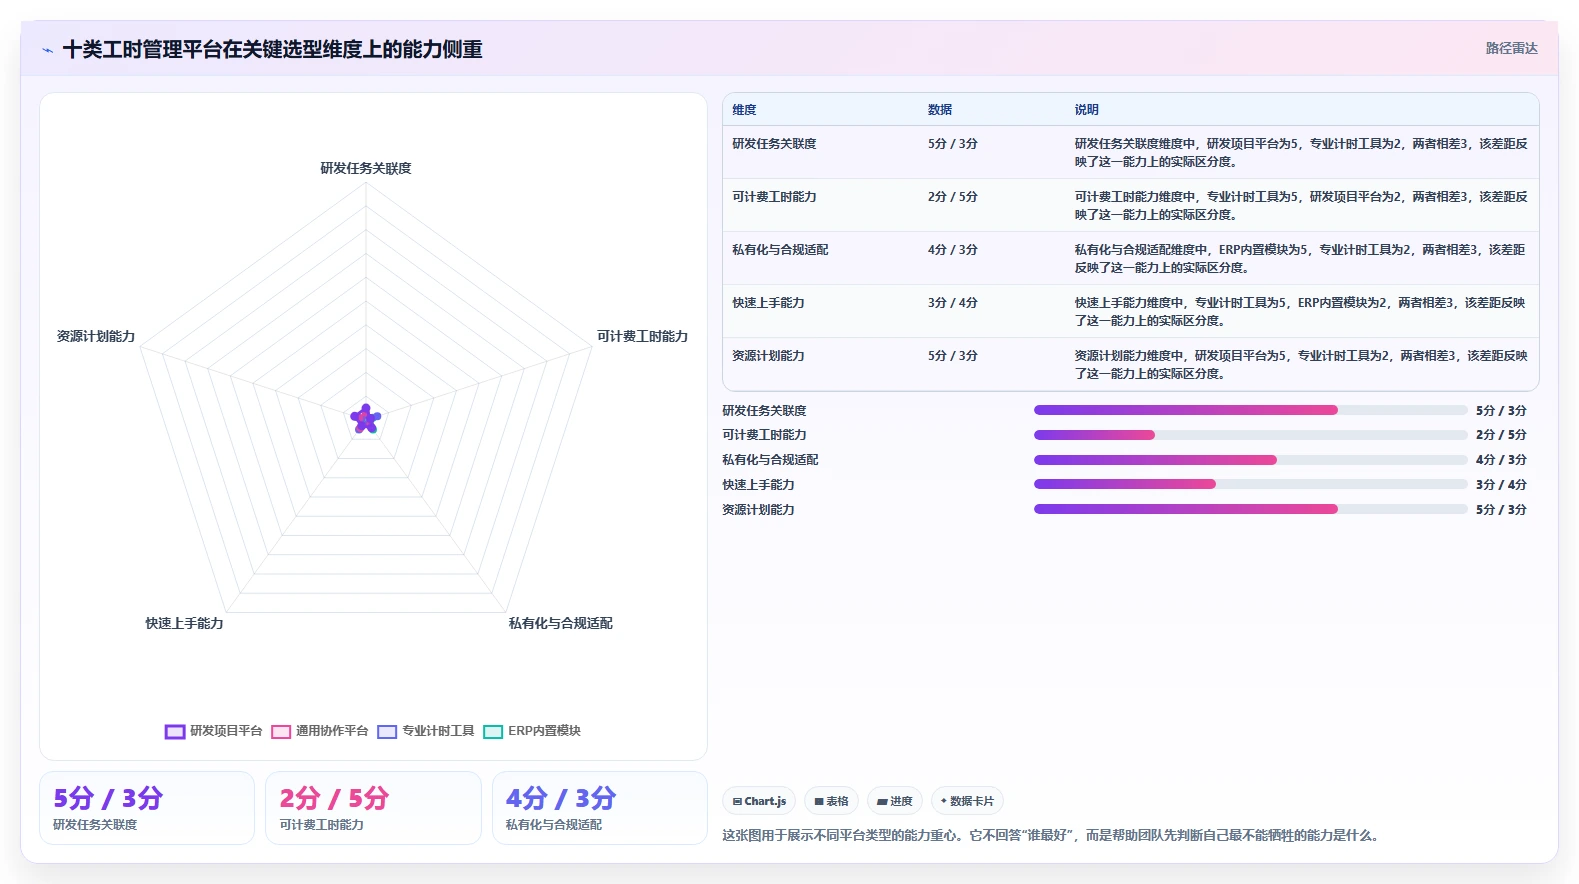Click the ERP内置模块 legend color box
Image resolution: width=1579 pixels, height=884 pixels.
[493, 732]
